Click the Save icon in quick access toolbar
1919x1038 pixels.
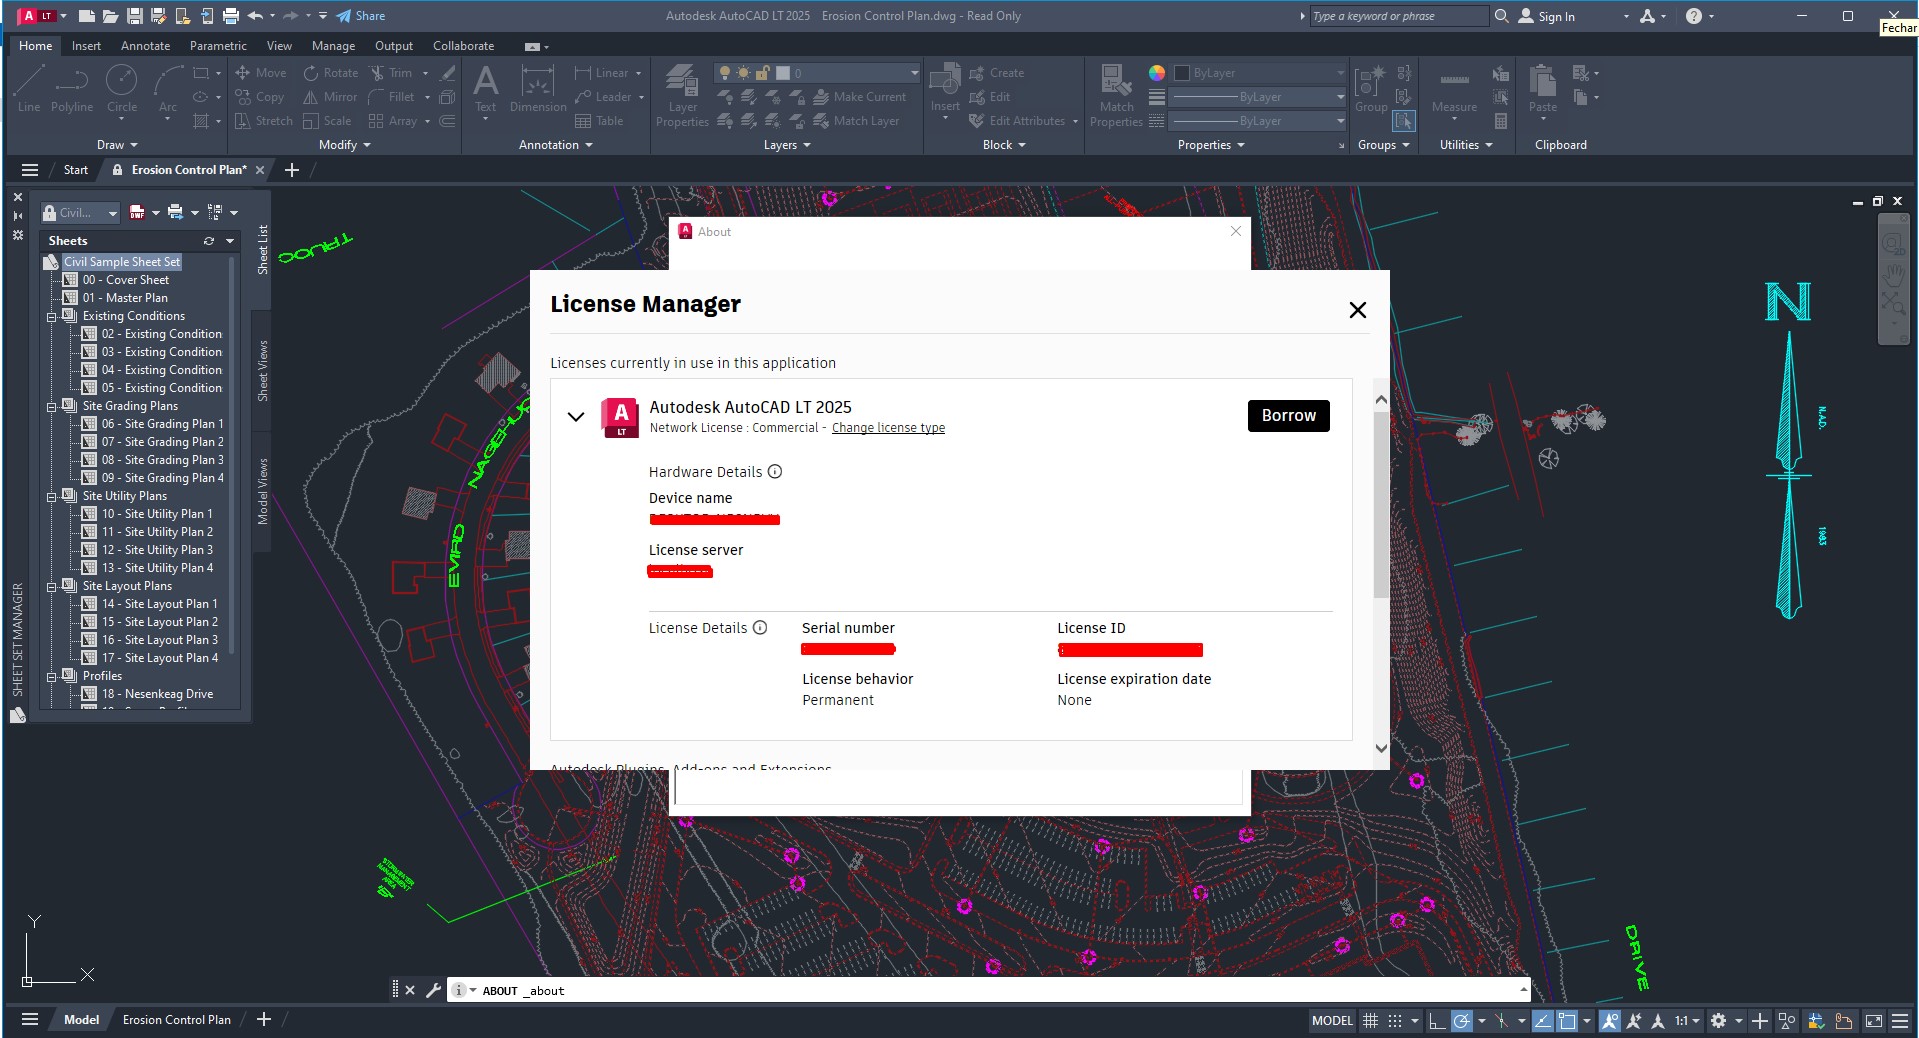click(x=134, y=16)
